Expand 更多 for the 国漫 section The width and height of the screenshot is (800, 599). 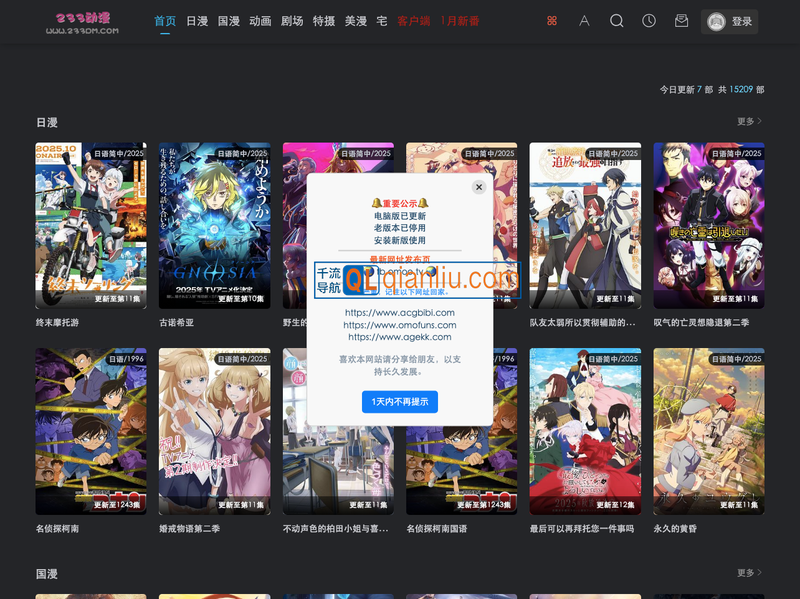pyautogui.click(x=749, y=573)
